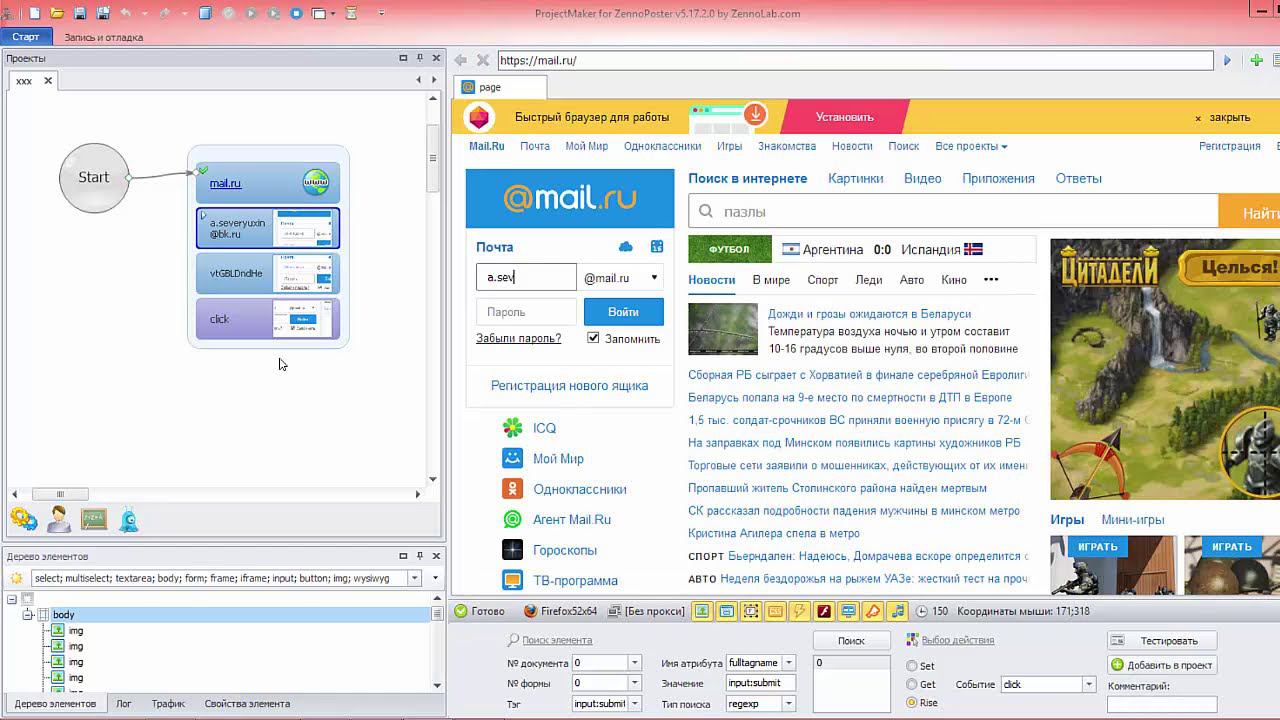Screen dimensions: 1280x720
Task: Open the № документа dropdown
Action: click(634, 663)
